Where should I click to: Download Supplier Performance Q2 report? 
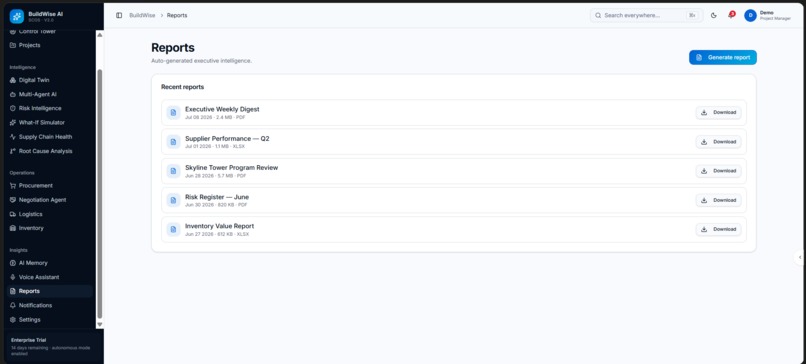point(719,142)
